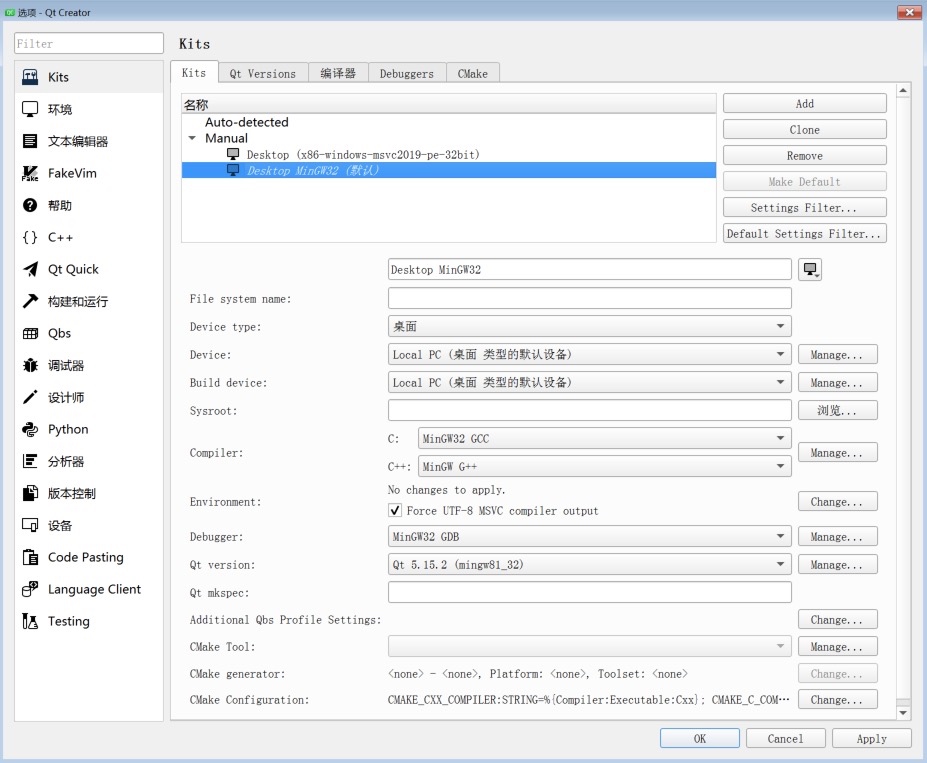
Task: Select the C++ braces category
Action: (89, 237)
